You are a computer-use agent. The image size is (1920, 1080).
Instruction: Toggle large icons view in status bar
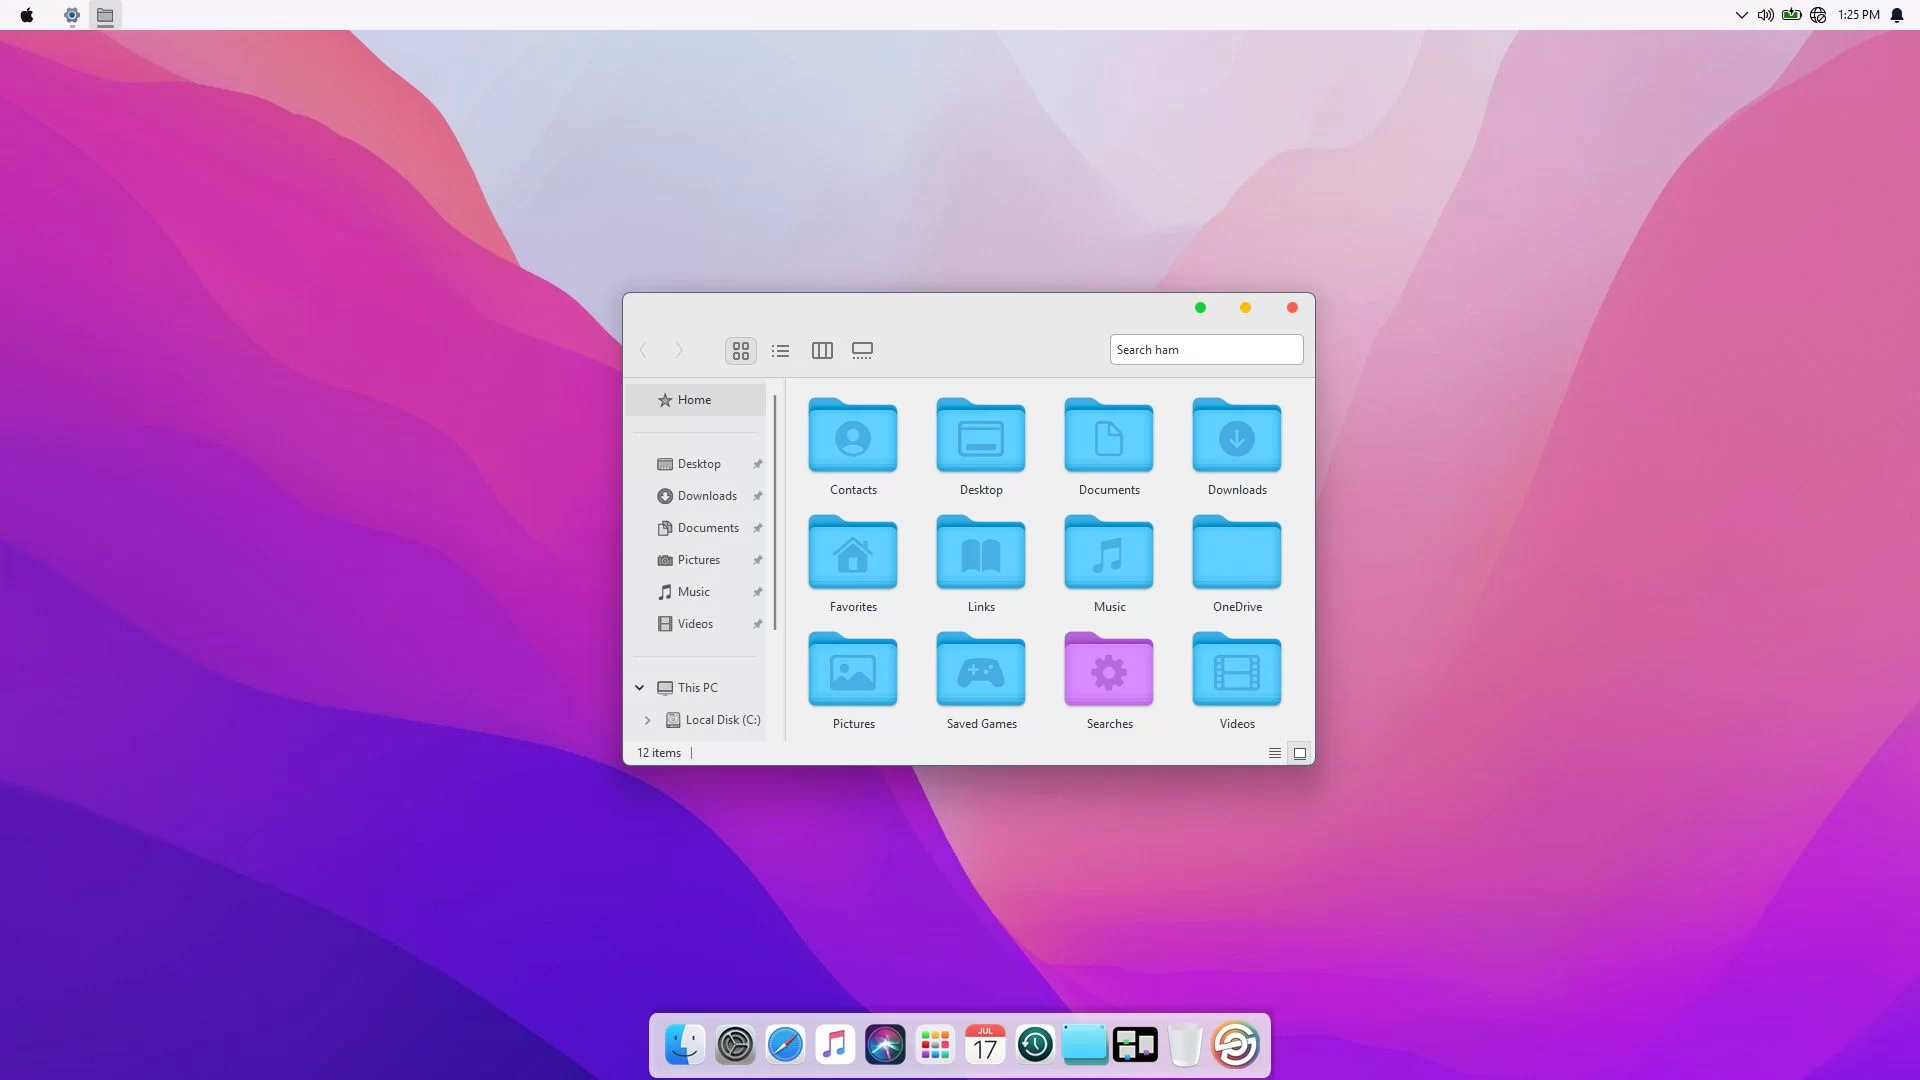pos(1300,753)
